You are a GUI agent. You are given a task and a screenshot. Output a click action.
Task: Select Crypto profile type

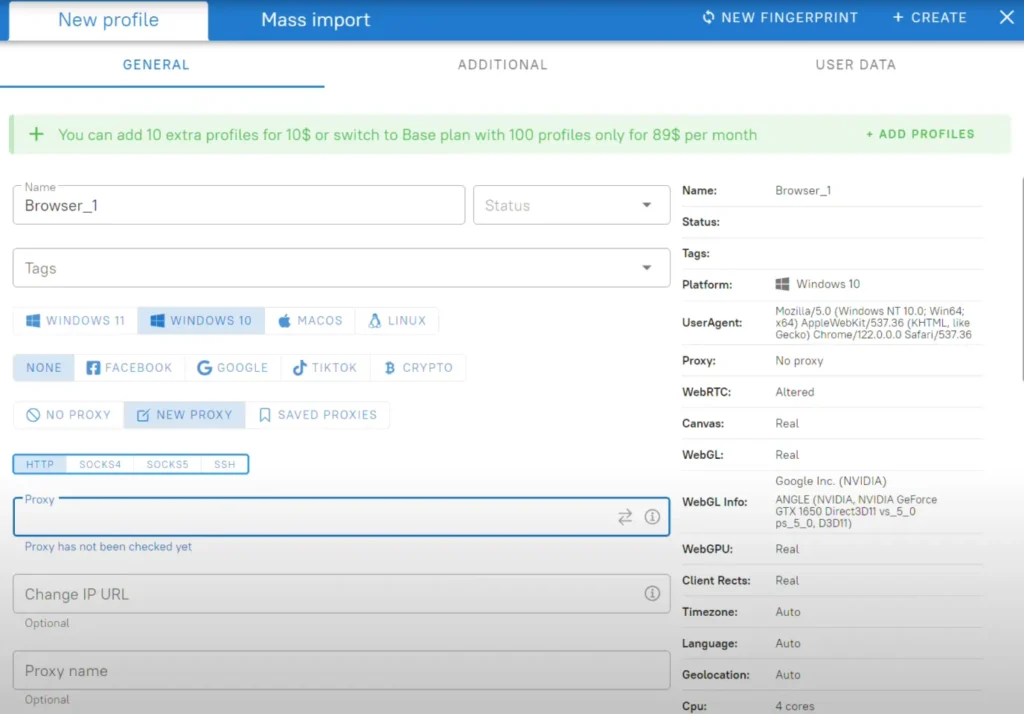tap(418, 368)
